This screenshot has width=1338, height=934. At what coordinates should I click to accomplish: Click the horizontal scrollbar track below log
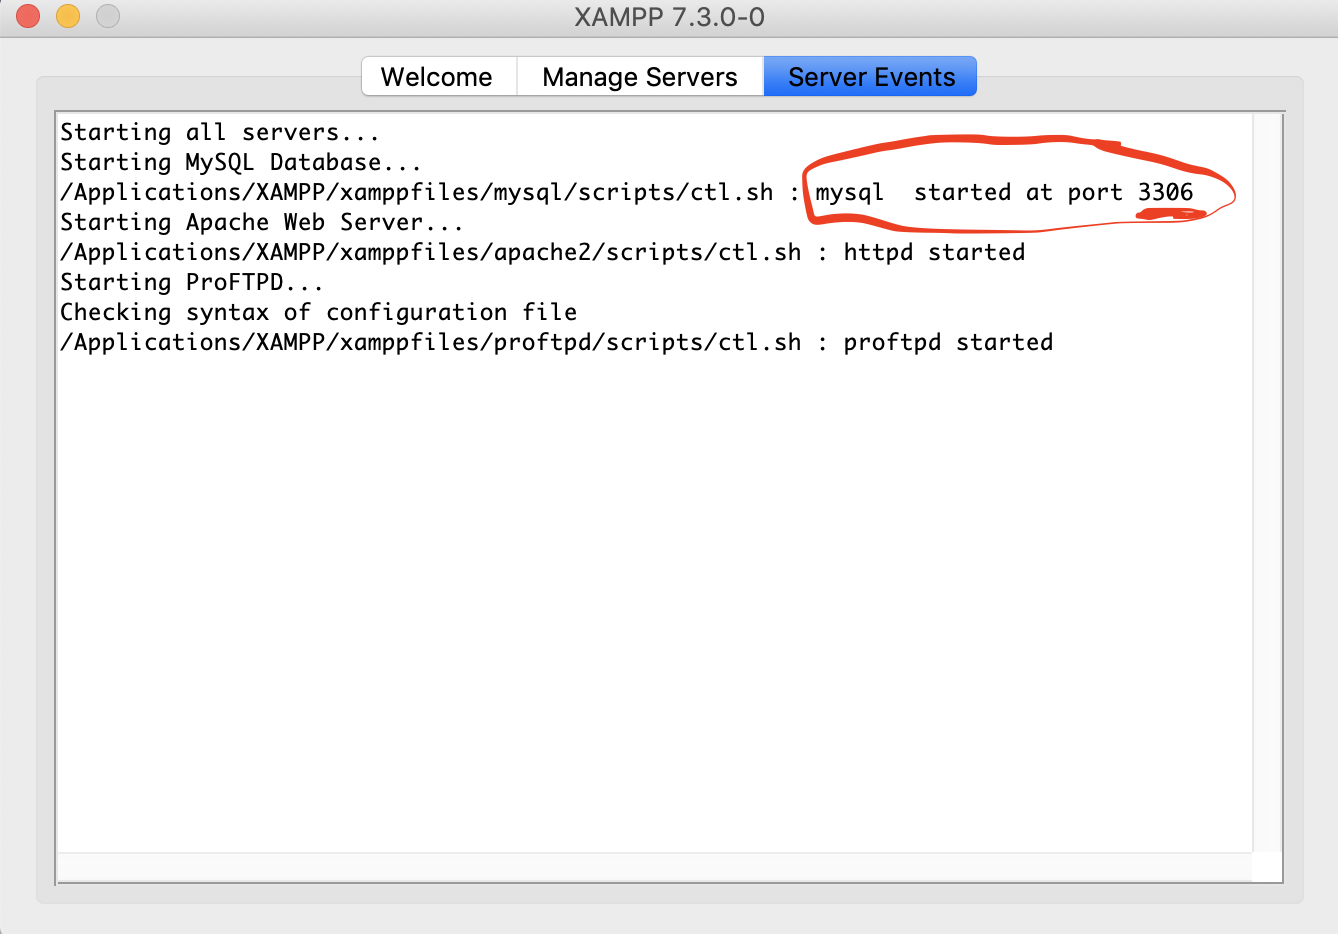(654, 866)
